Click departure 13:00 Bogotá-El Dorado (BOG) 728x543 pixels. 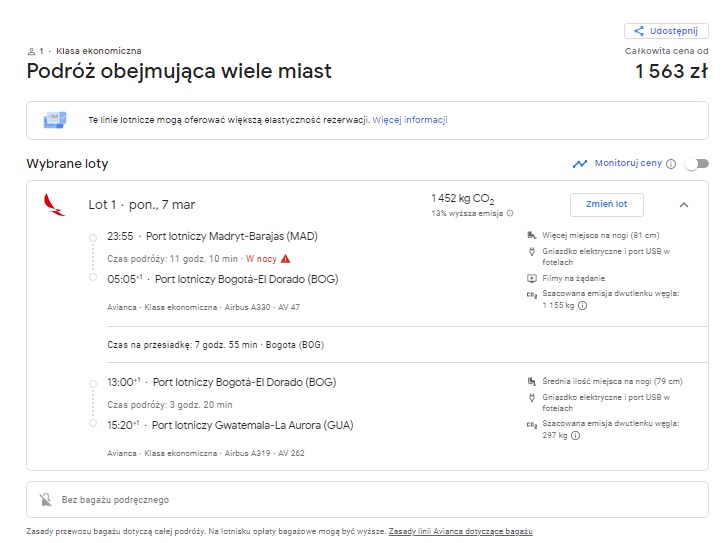221,382
